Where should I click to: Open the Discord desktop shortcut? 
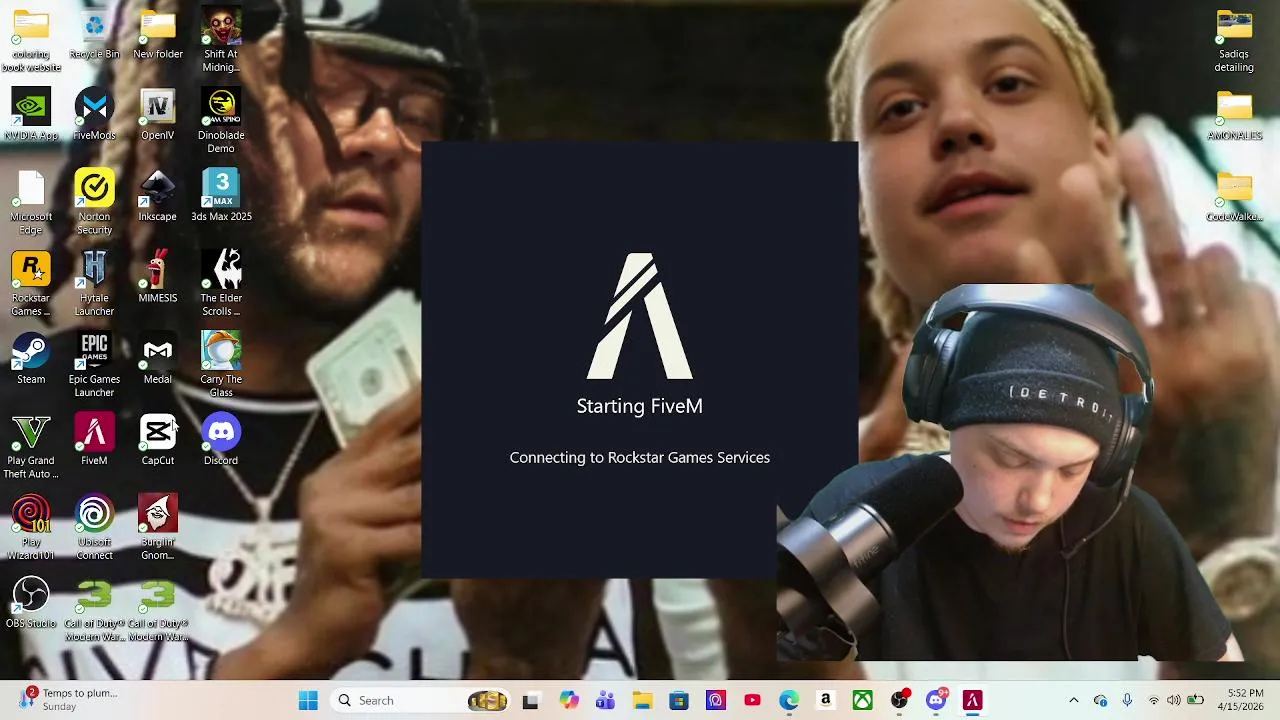coord(221,441)
